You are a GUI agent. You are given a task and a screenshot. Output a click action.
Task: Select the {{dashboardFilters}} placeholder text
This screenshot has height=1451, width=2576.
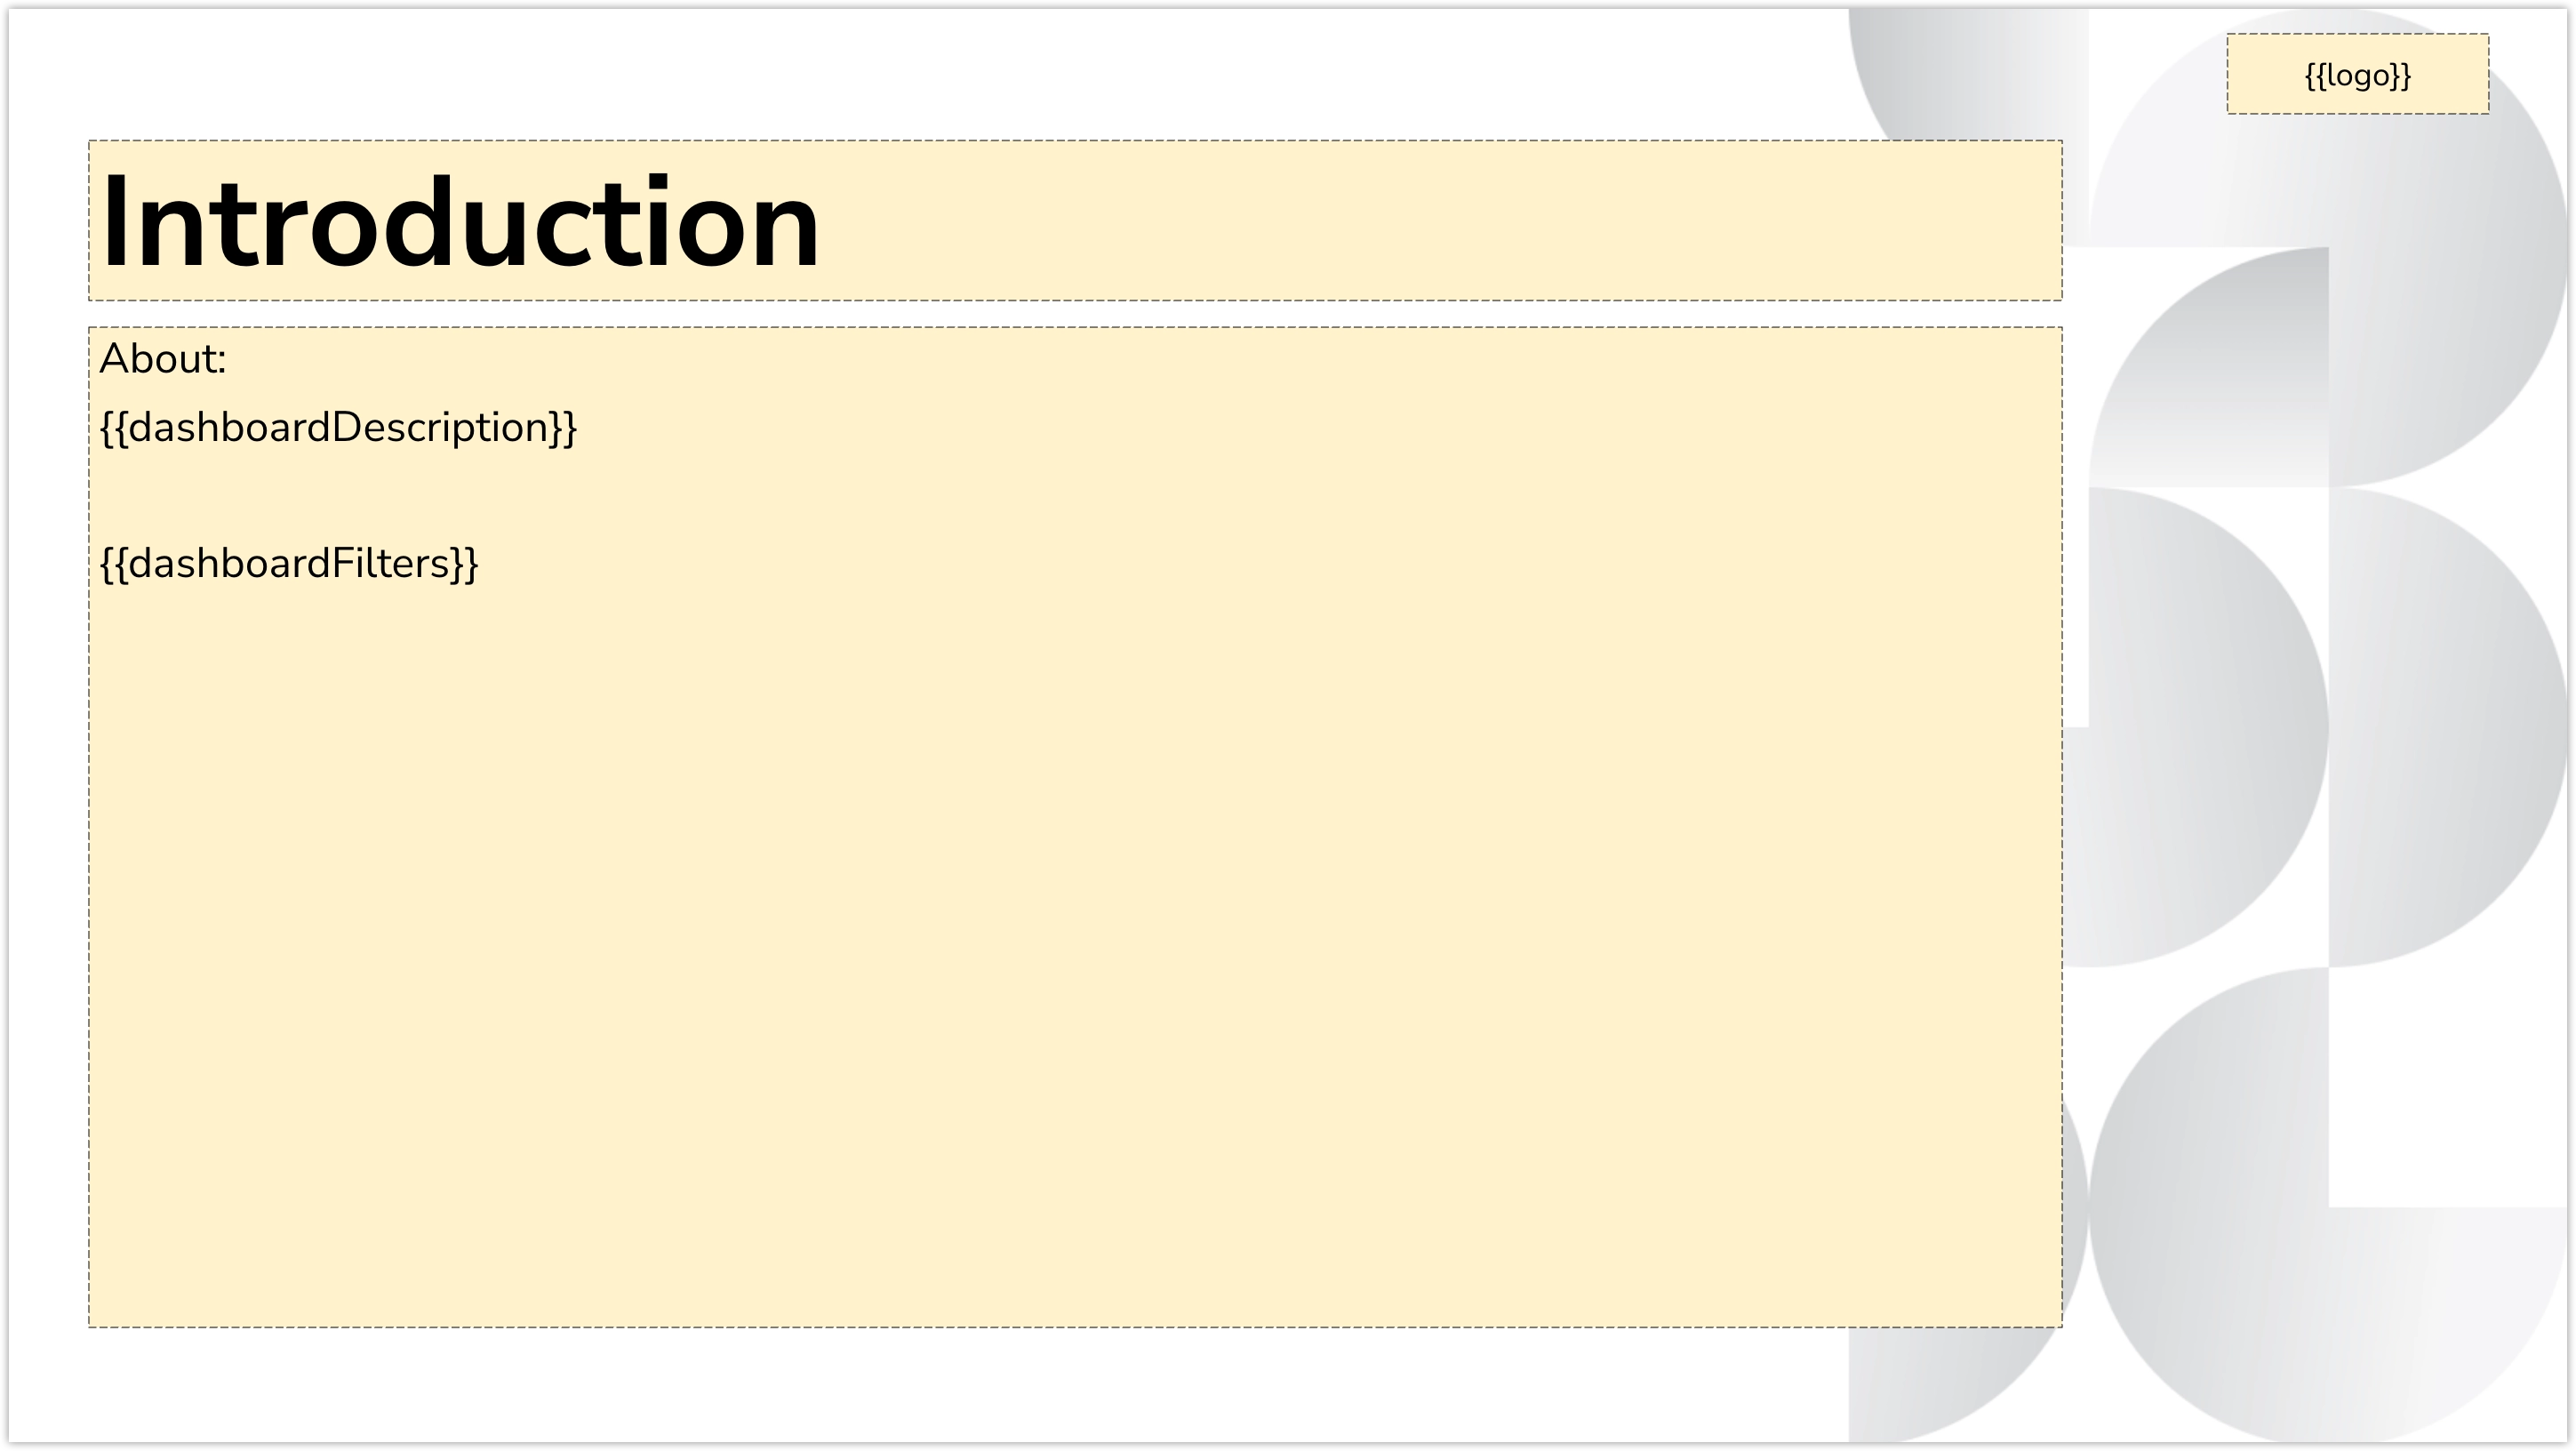289,564
